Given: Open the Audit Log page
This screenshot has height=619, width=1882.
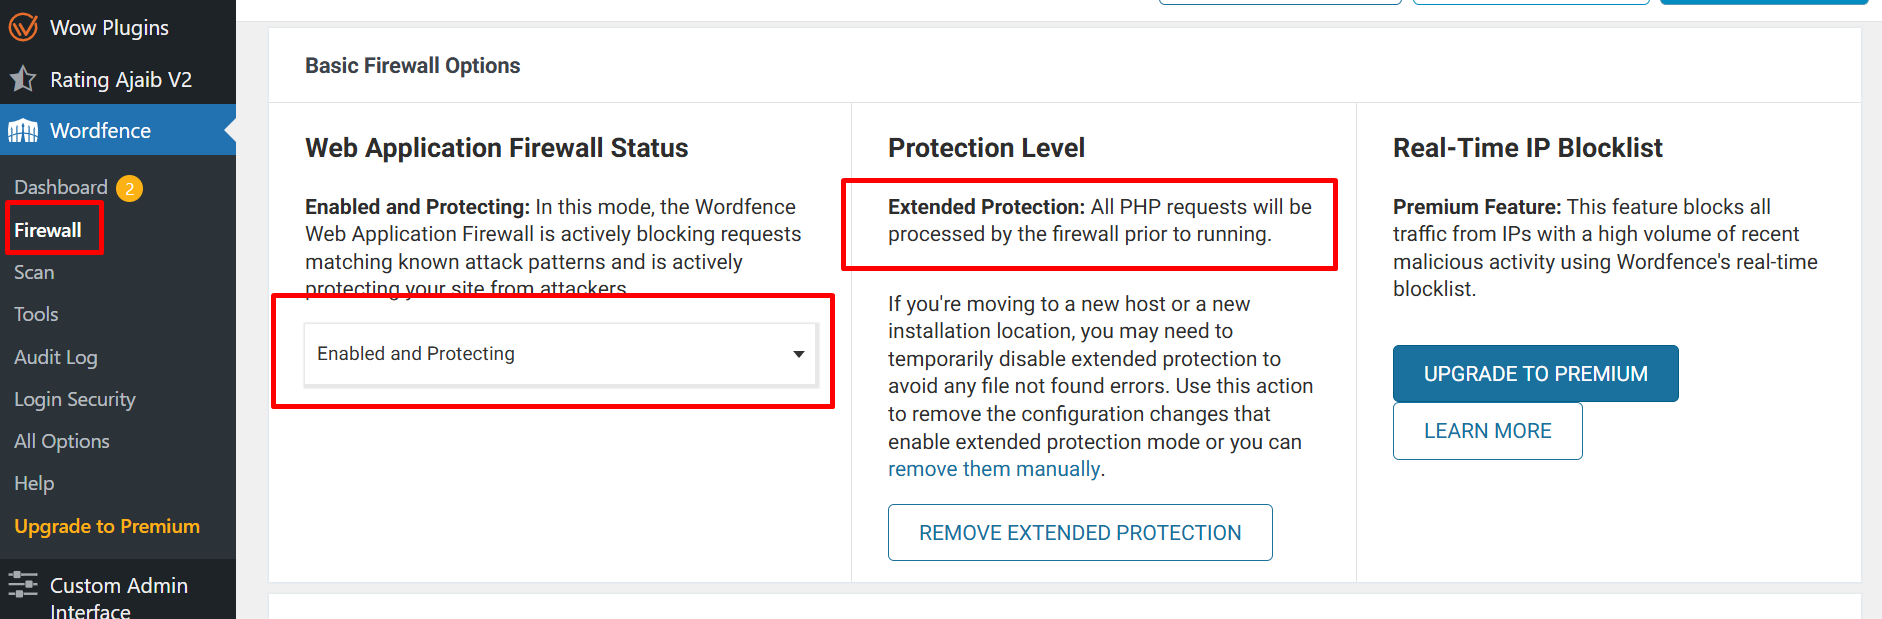Looking at the screenshot, I should coord(56,357).
